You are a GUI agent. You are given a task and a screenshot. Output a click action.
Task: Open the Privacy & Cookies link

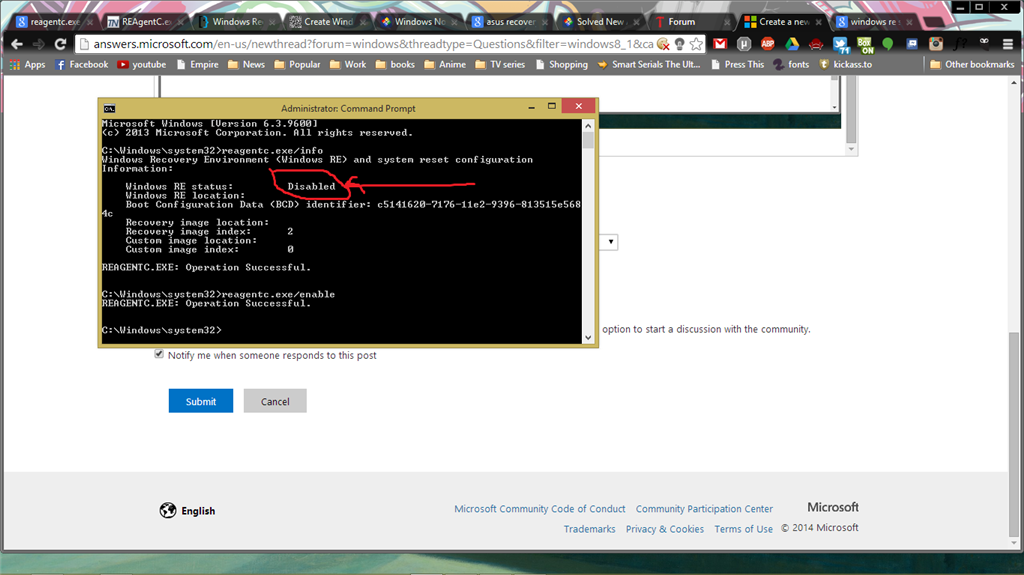pos(665,529)
